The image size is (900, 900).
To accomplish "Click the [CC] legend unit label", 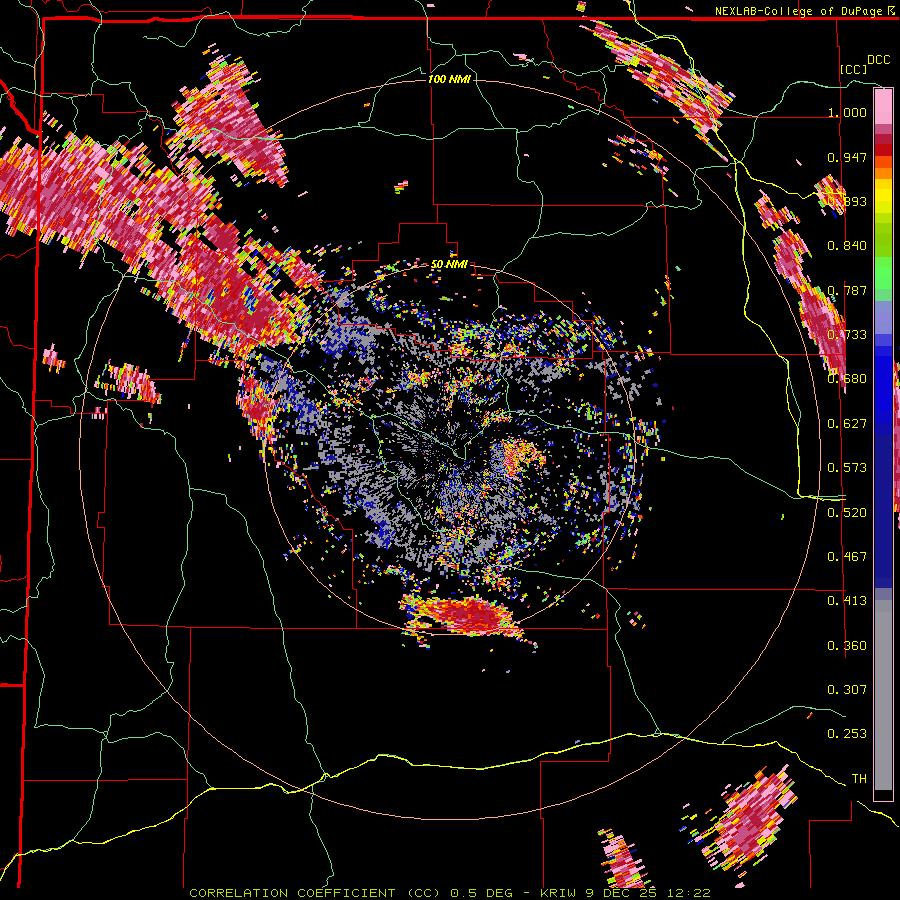I will coord(853,69).
